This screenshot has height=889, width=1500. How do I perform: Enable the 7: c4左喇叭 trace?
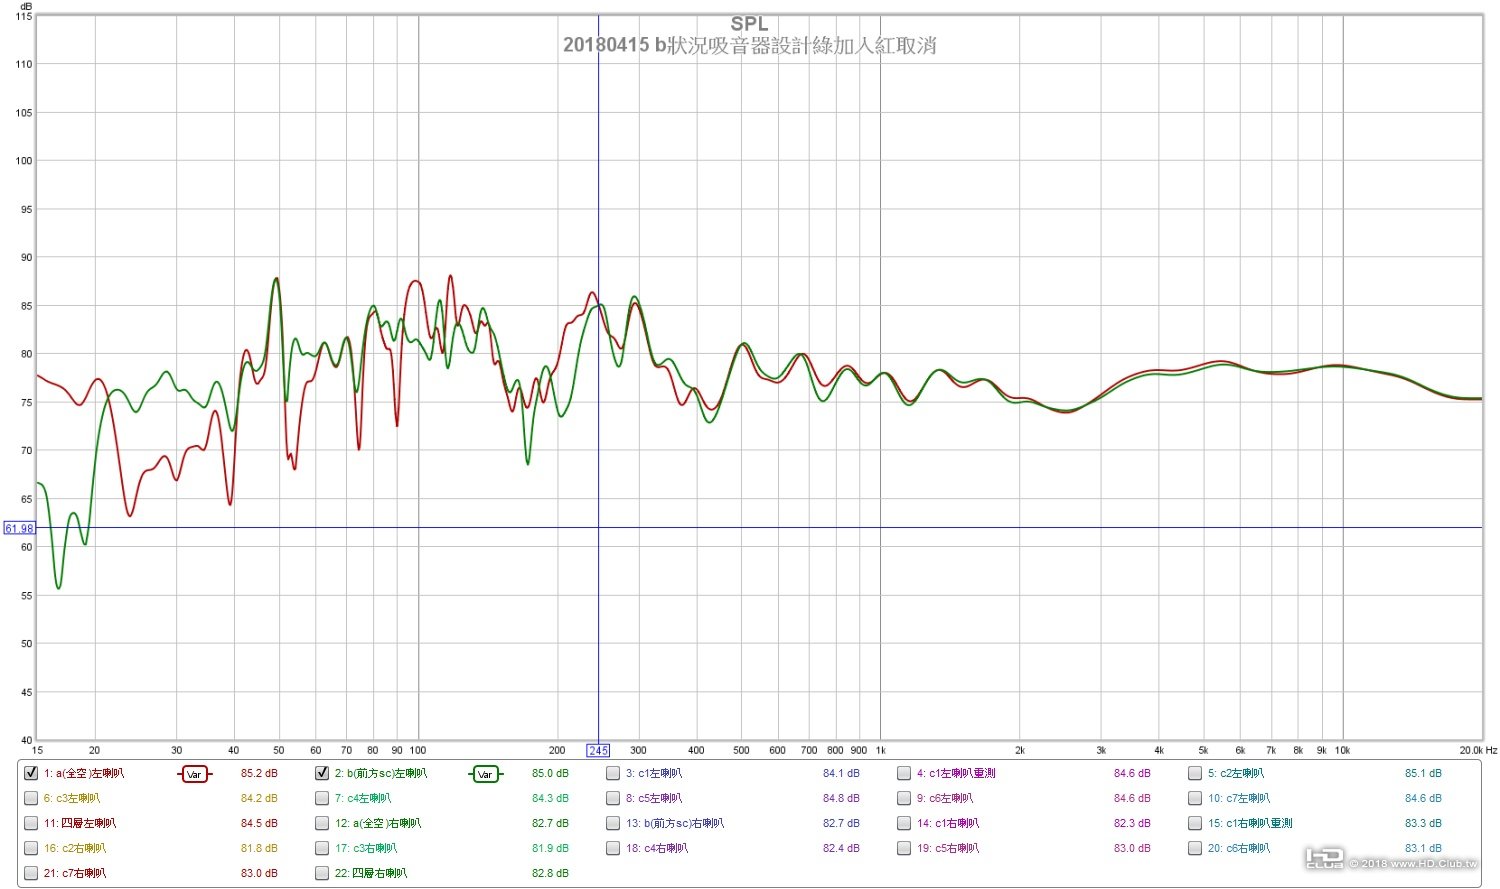[x=322, y=798]
